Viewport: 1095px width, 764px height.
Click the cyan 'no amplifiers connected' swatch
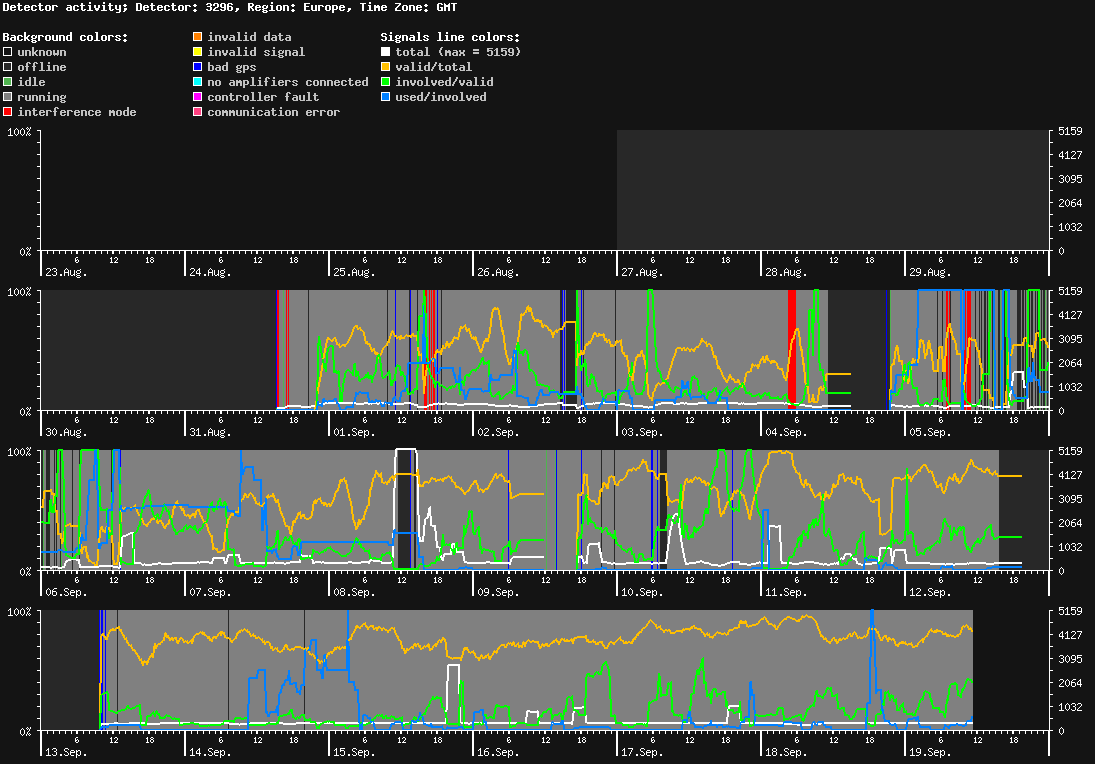point(198,82)
